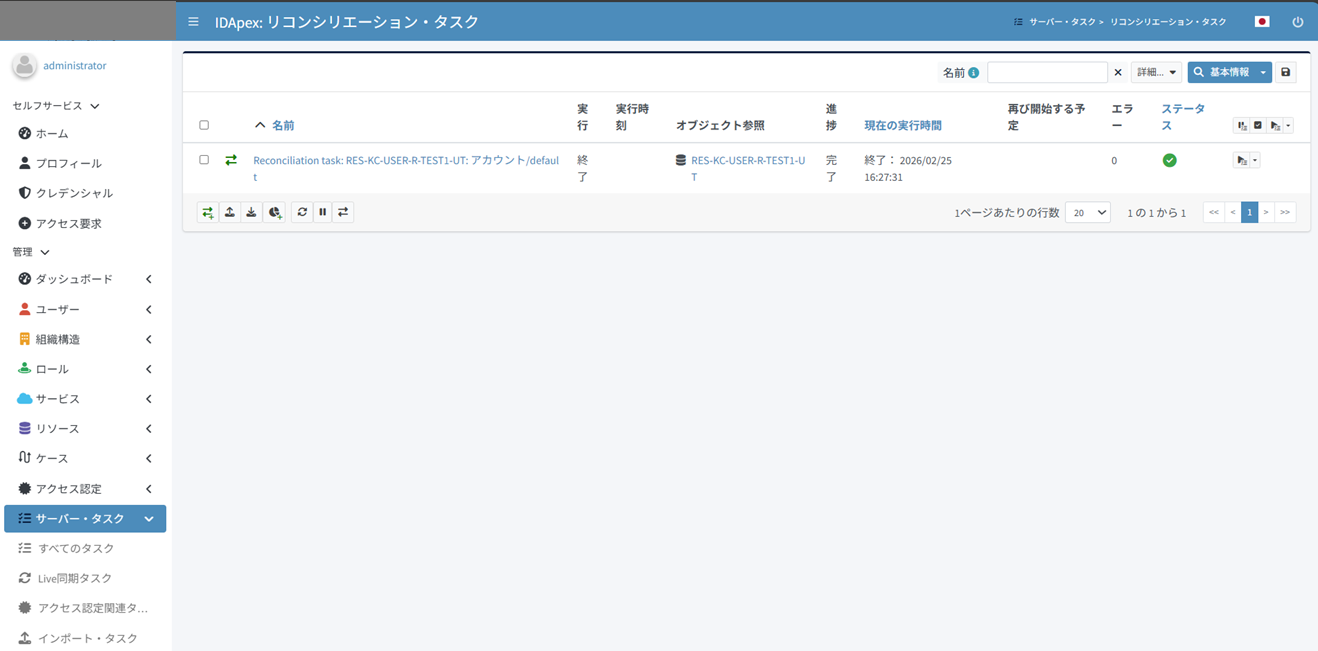
Task: Click the Japan flag language icon
Action: (x=1261, y=21)
